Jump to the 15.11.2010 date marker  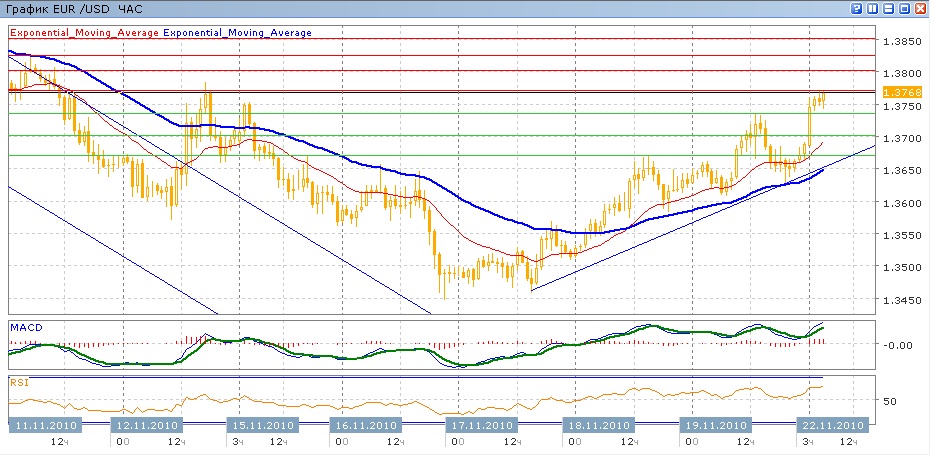pos(262,424)
